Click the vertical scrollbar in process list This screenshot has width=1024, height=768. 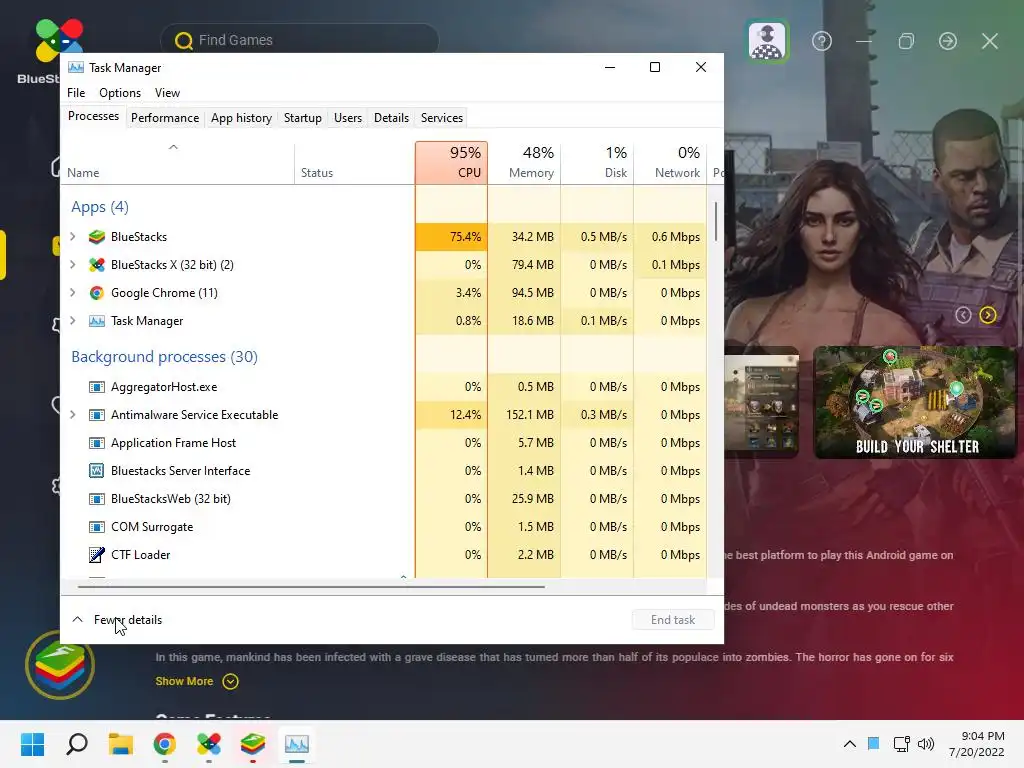[x=716, y=222]
